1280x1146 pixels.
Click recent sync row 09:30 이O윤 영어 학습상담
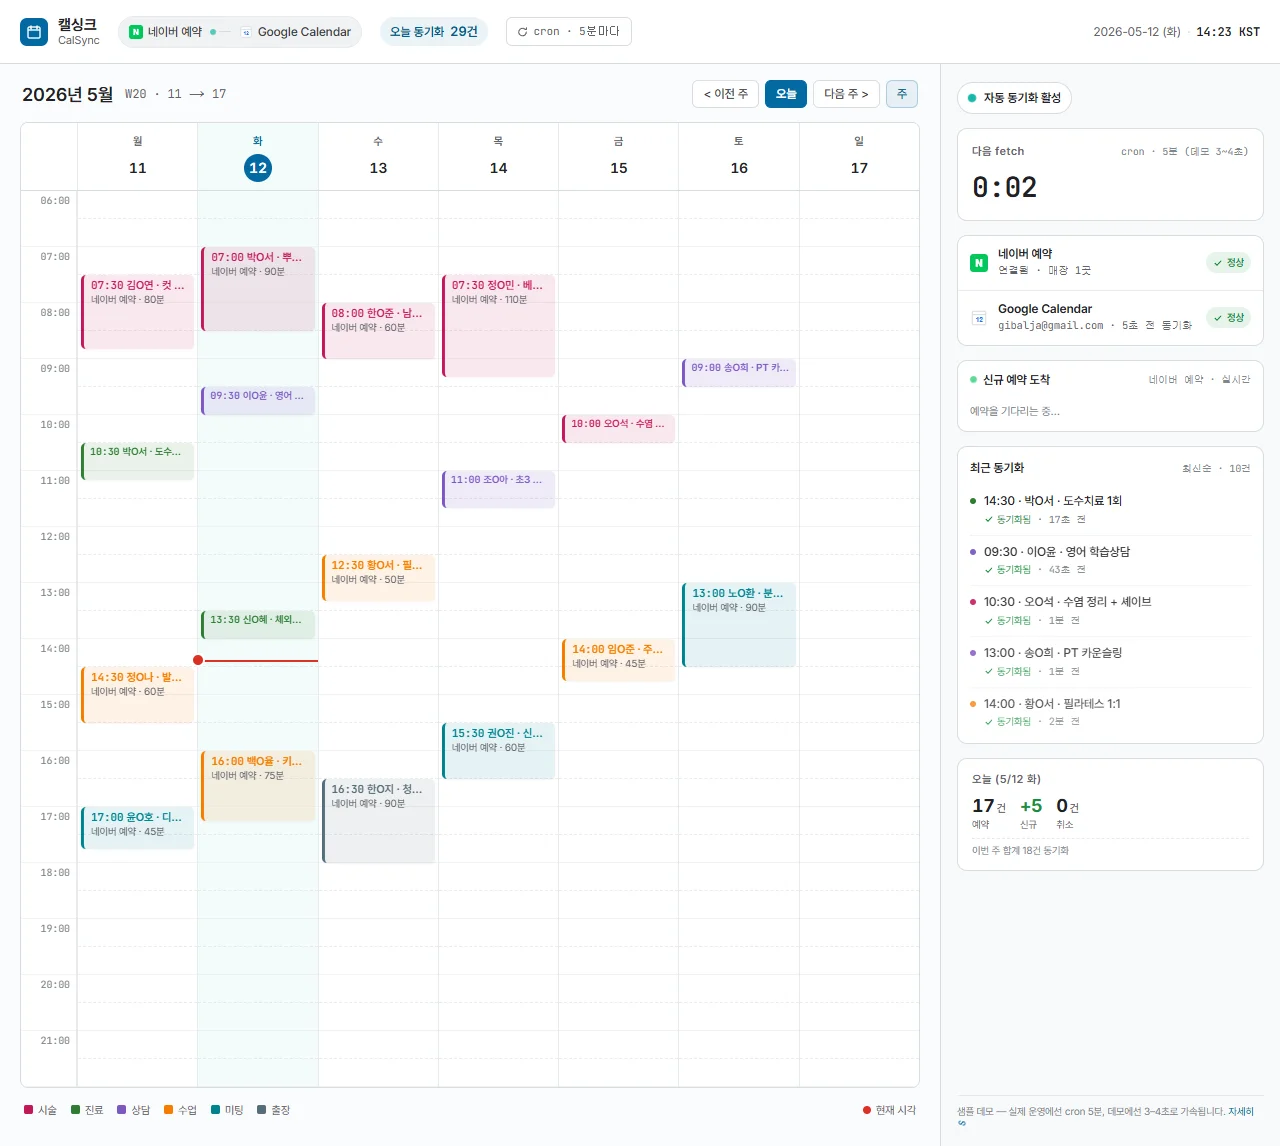click(x=1110, y=560)
